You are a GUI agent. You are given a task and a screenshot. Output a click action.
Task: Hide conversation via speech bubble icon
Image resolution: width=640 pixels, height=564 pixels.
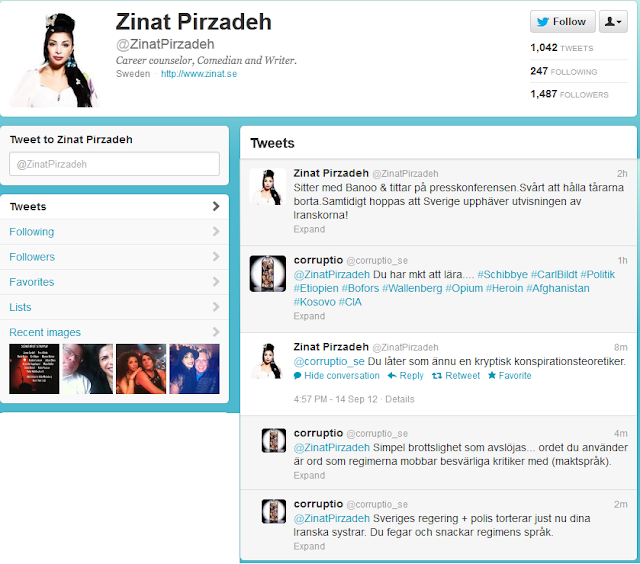[298, 375]
